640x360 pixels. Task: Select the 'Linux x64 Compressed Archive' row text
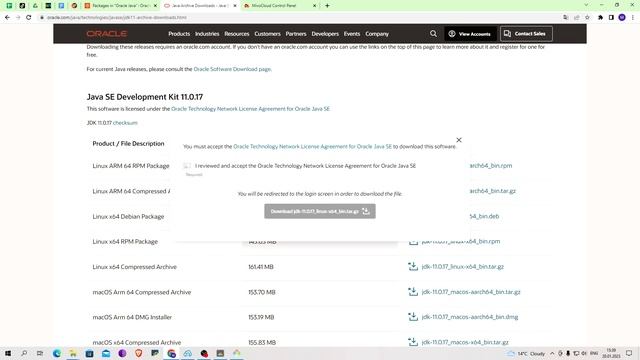(x=135, y=267)
